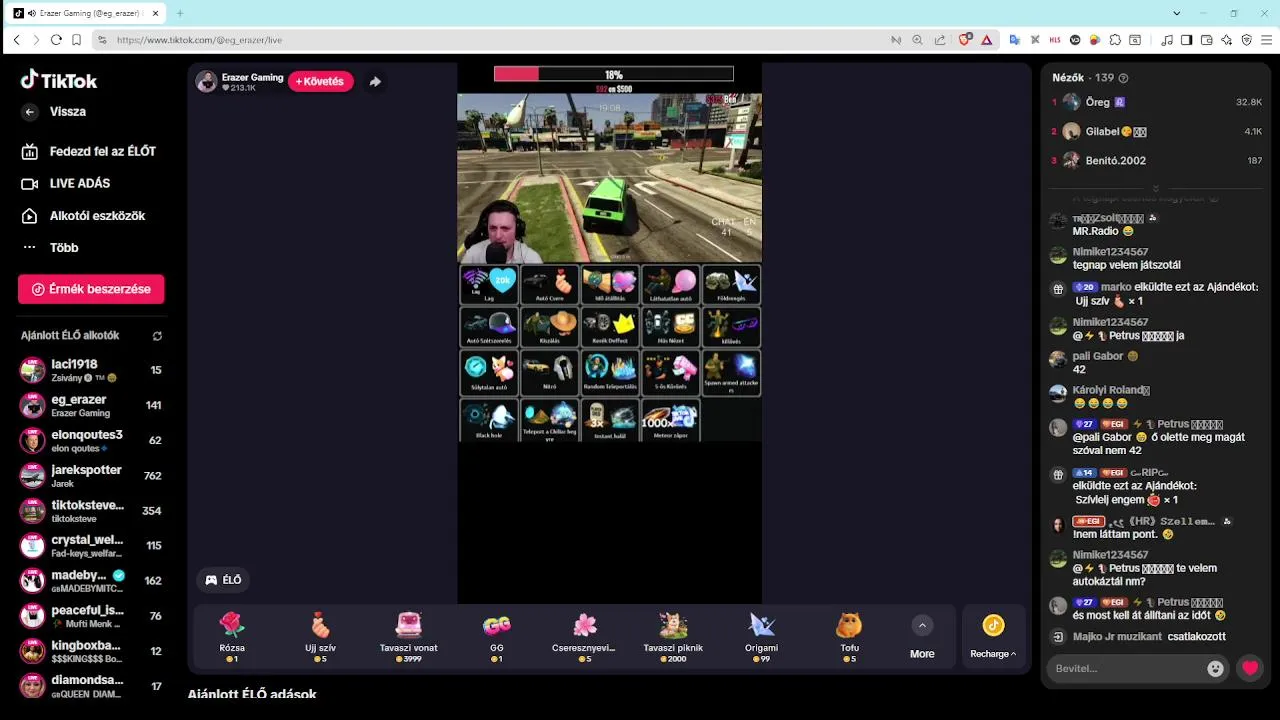This screenshot has width=1280, height=720.
Task: Open viewer Benitó.2002 profile
Action: click(x=1157, y=160)
